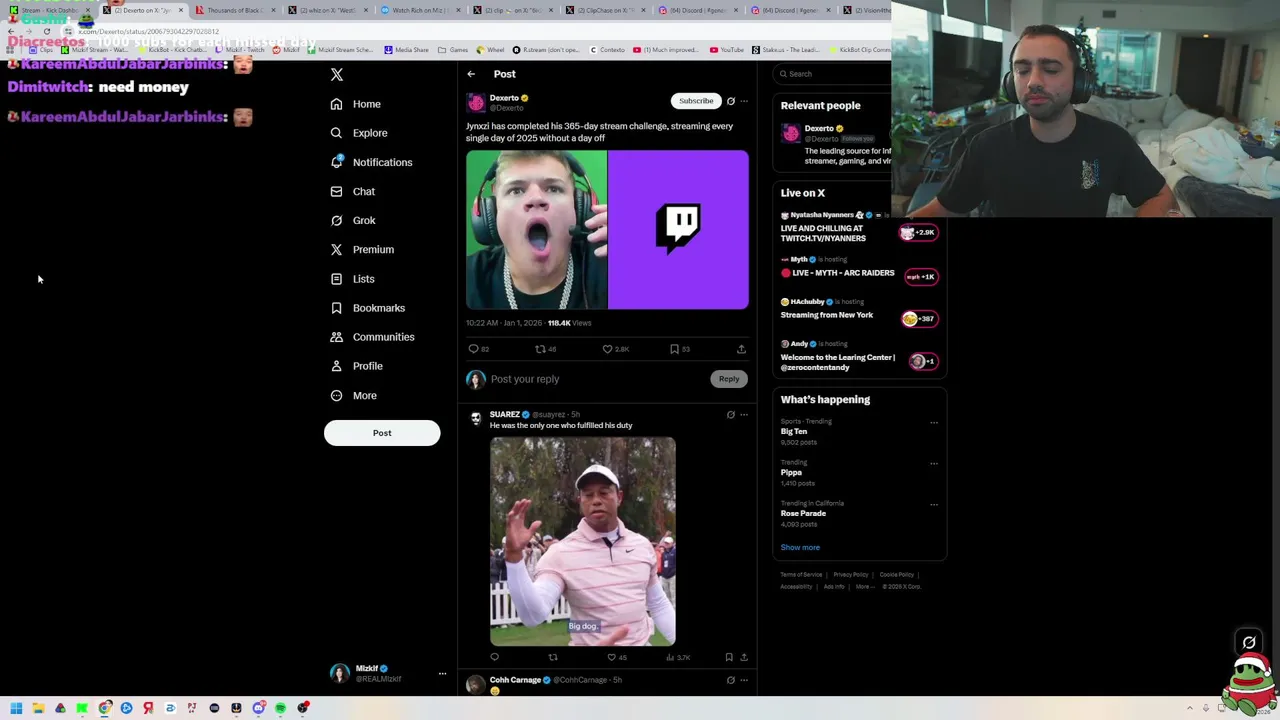This screenshot has width=1280, height=720.
Task: Open Nyatasha Nyanners live stream entry
Action: (860, 229)
